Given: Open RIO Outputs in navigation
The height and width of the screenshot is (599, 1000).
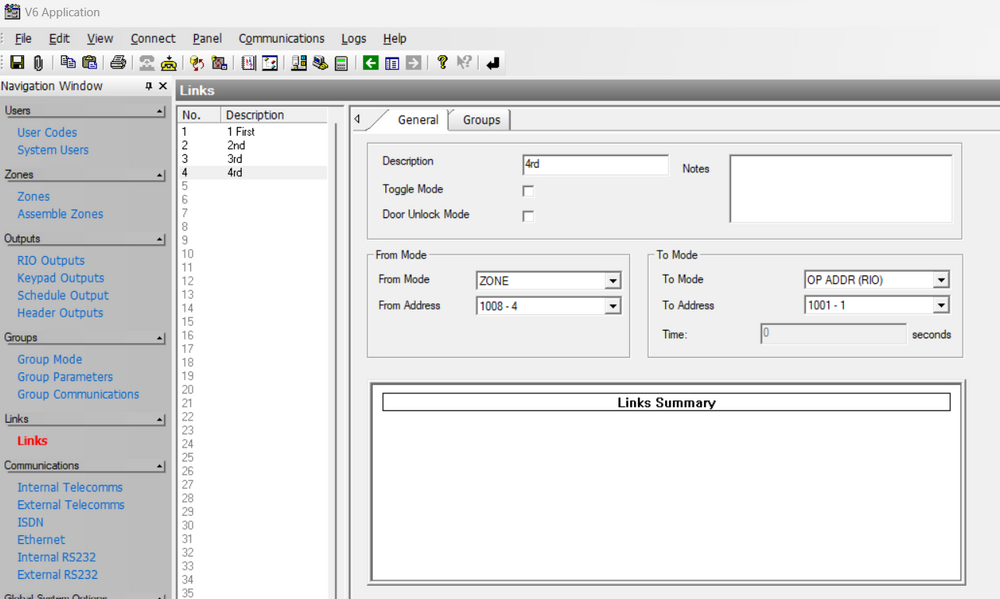Looking at the screenshot, I should 51,261.
